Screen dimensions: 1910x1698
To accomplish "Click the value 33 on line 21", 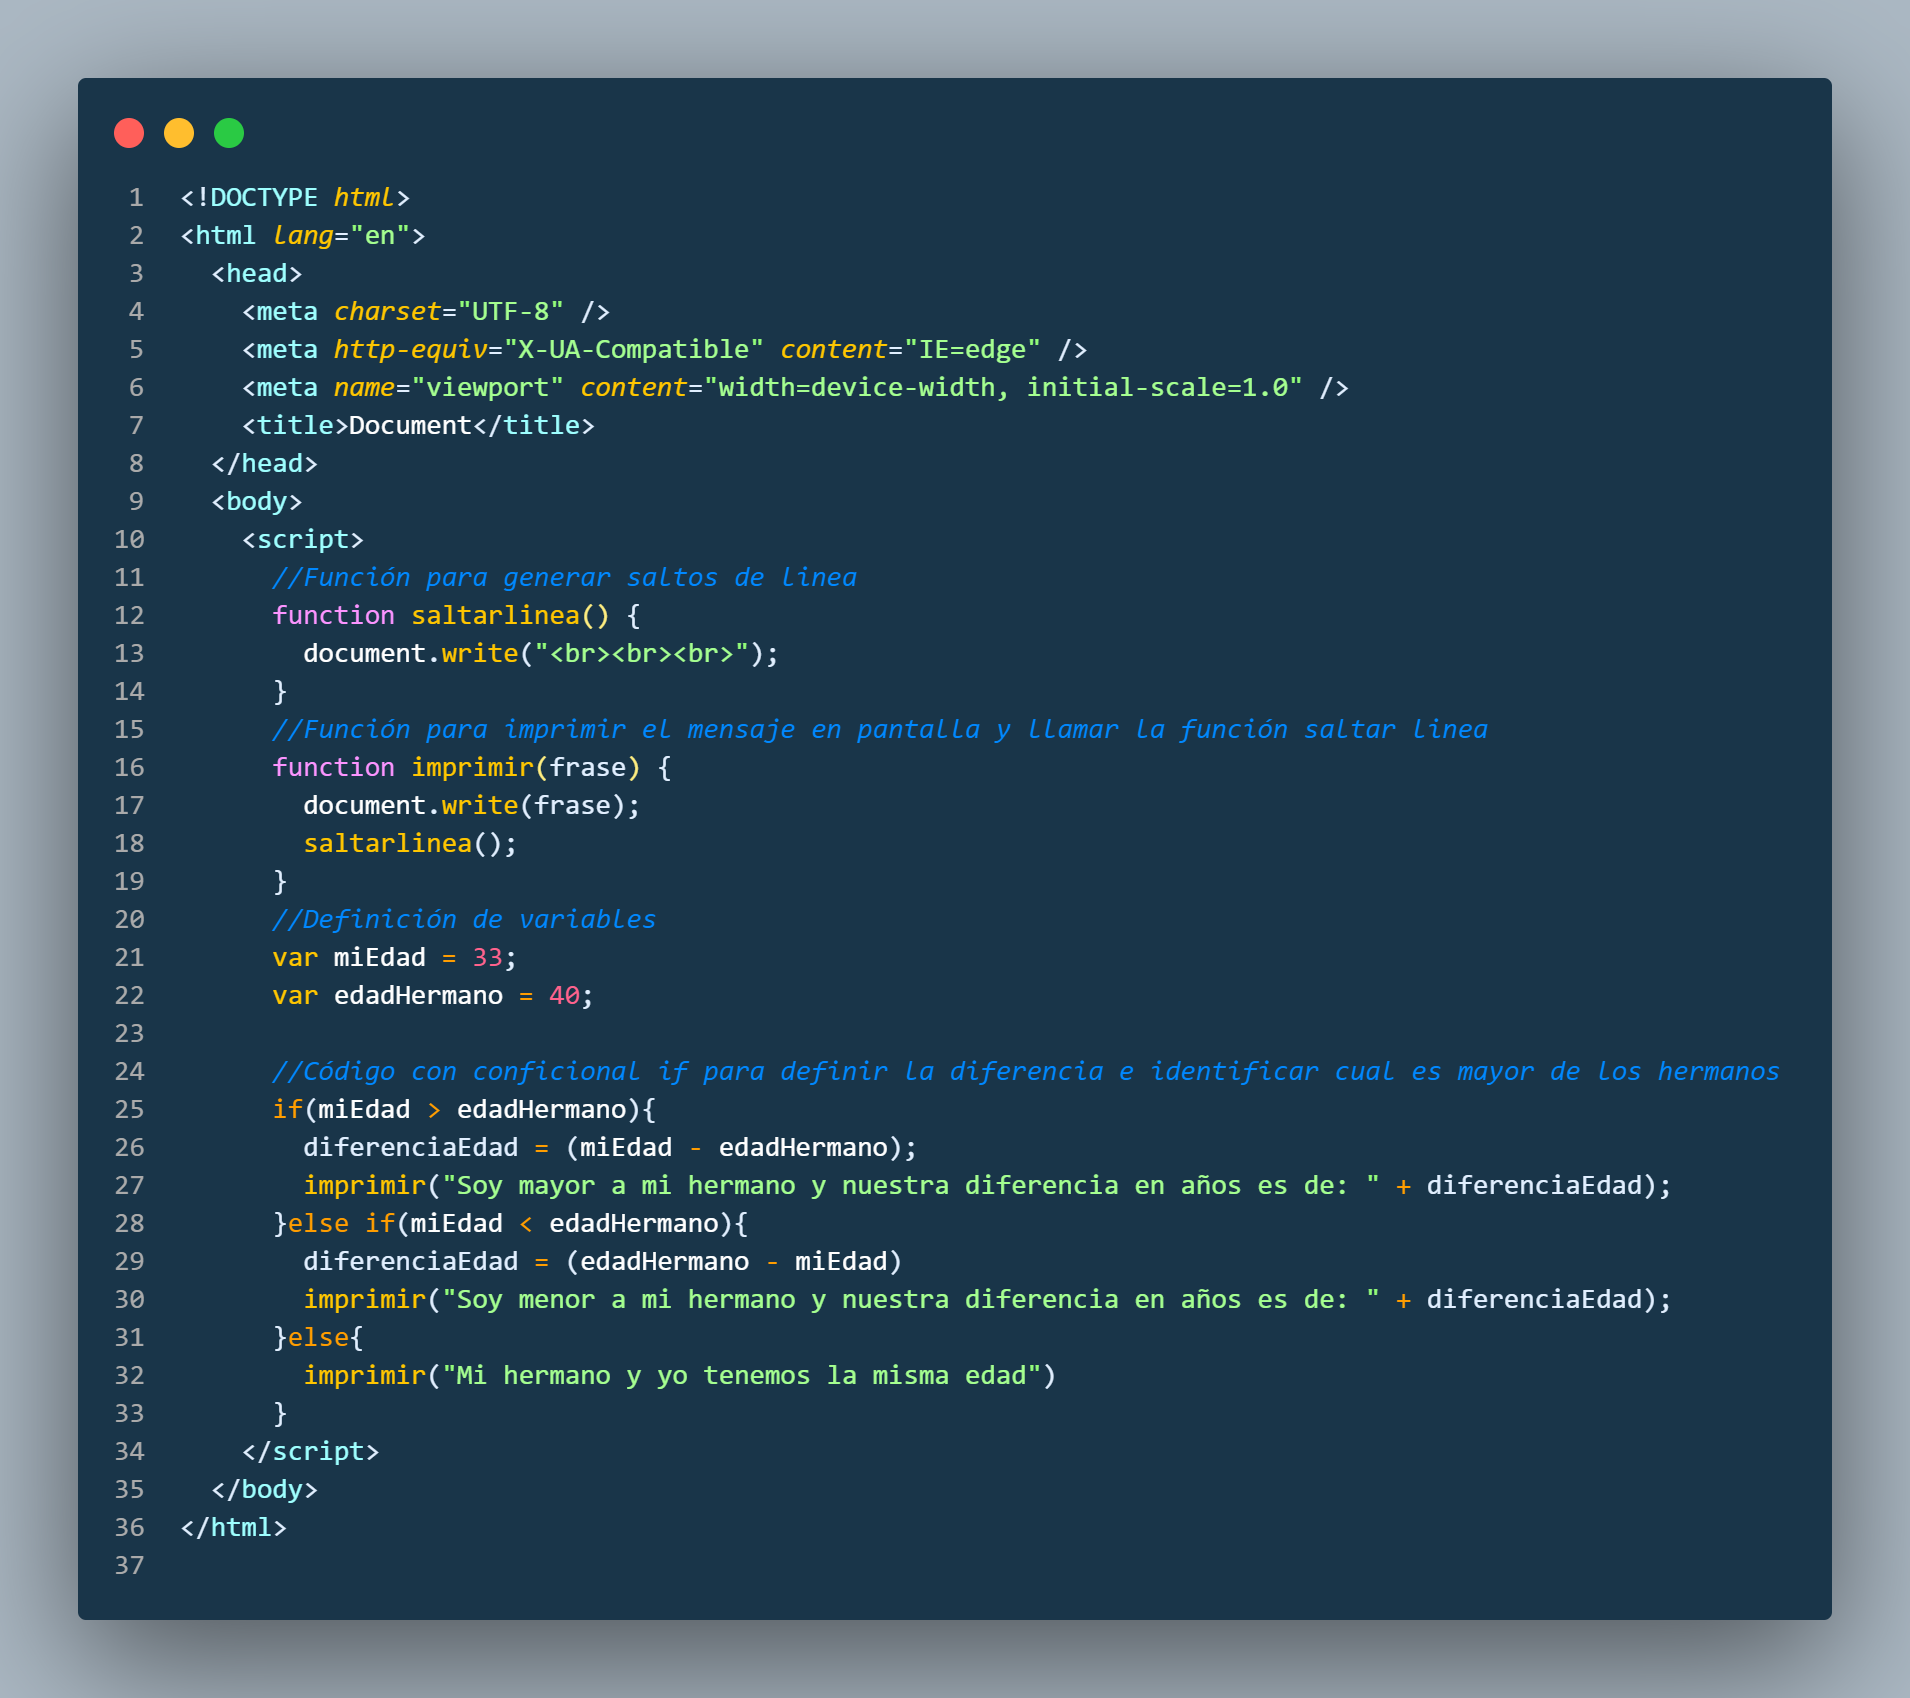I will coord(487,957).
